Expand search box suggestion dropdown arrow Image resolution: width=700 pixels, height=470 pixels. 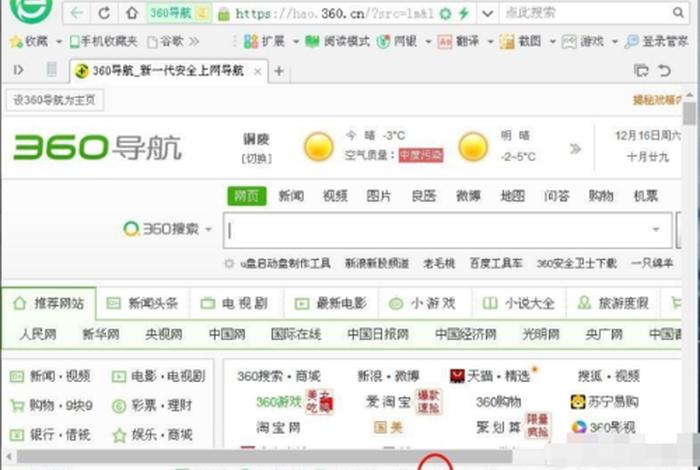pyautogui.click(x=656, y=229)
